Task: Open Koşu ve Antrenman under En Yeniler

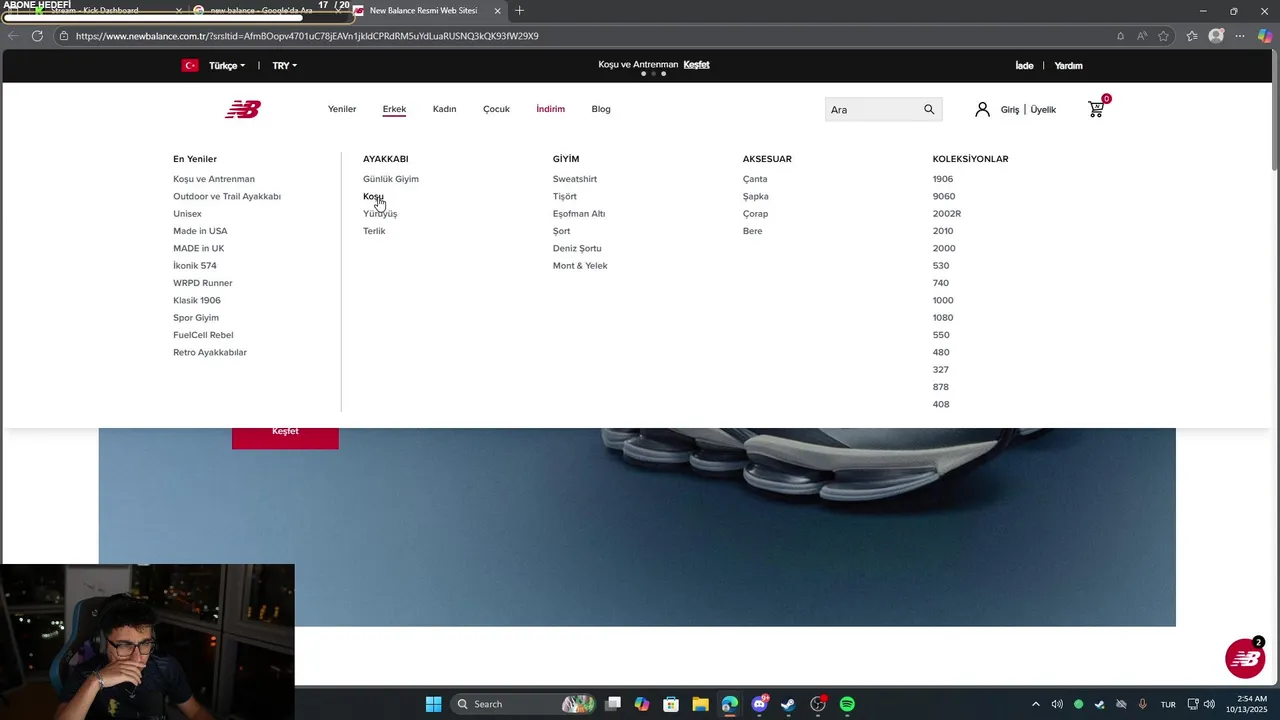Action: 214,179
